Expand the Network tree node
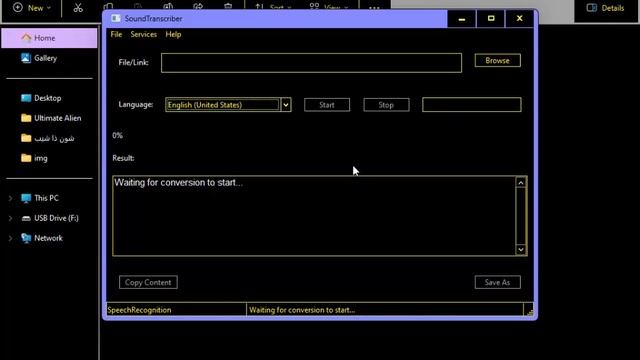Screen dimensions: 640x360 pos(10,238)
